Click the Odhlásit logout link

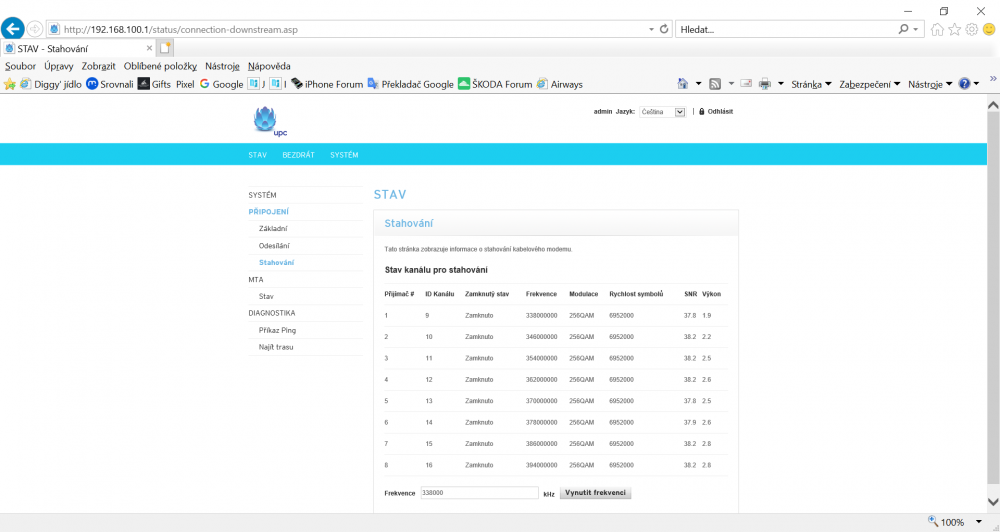720,112
